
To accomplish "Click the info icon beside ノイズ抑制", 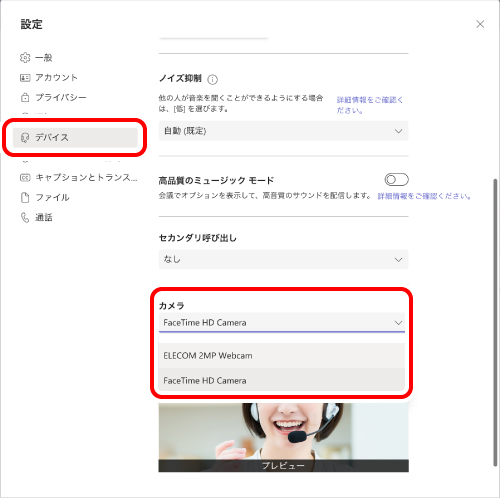I will (212, 79).
